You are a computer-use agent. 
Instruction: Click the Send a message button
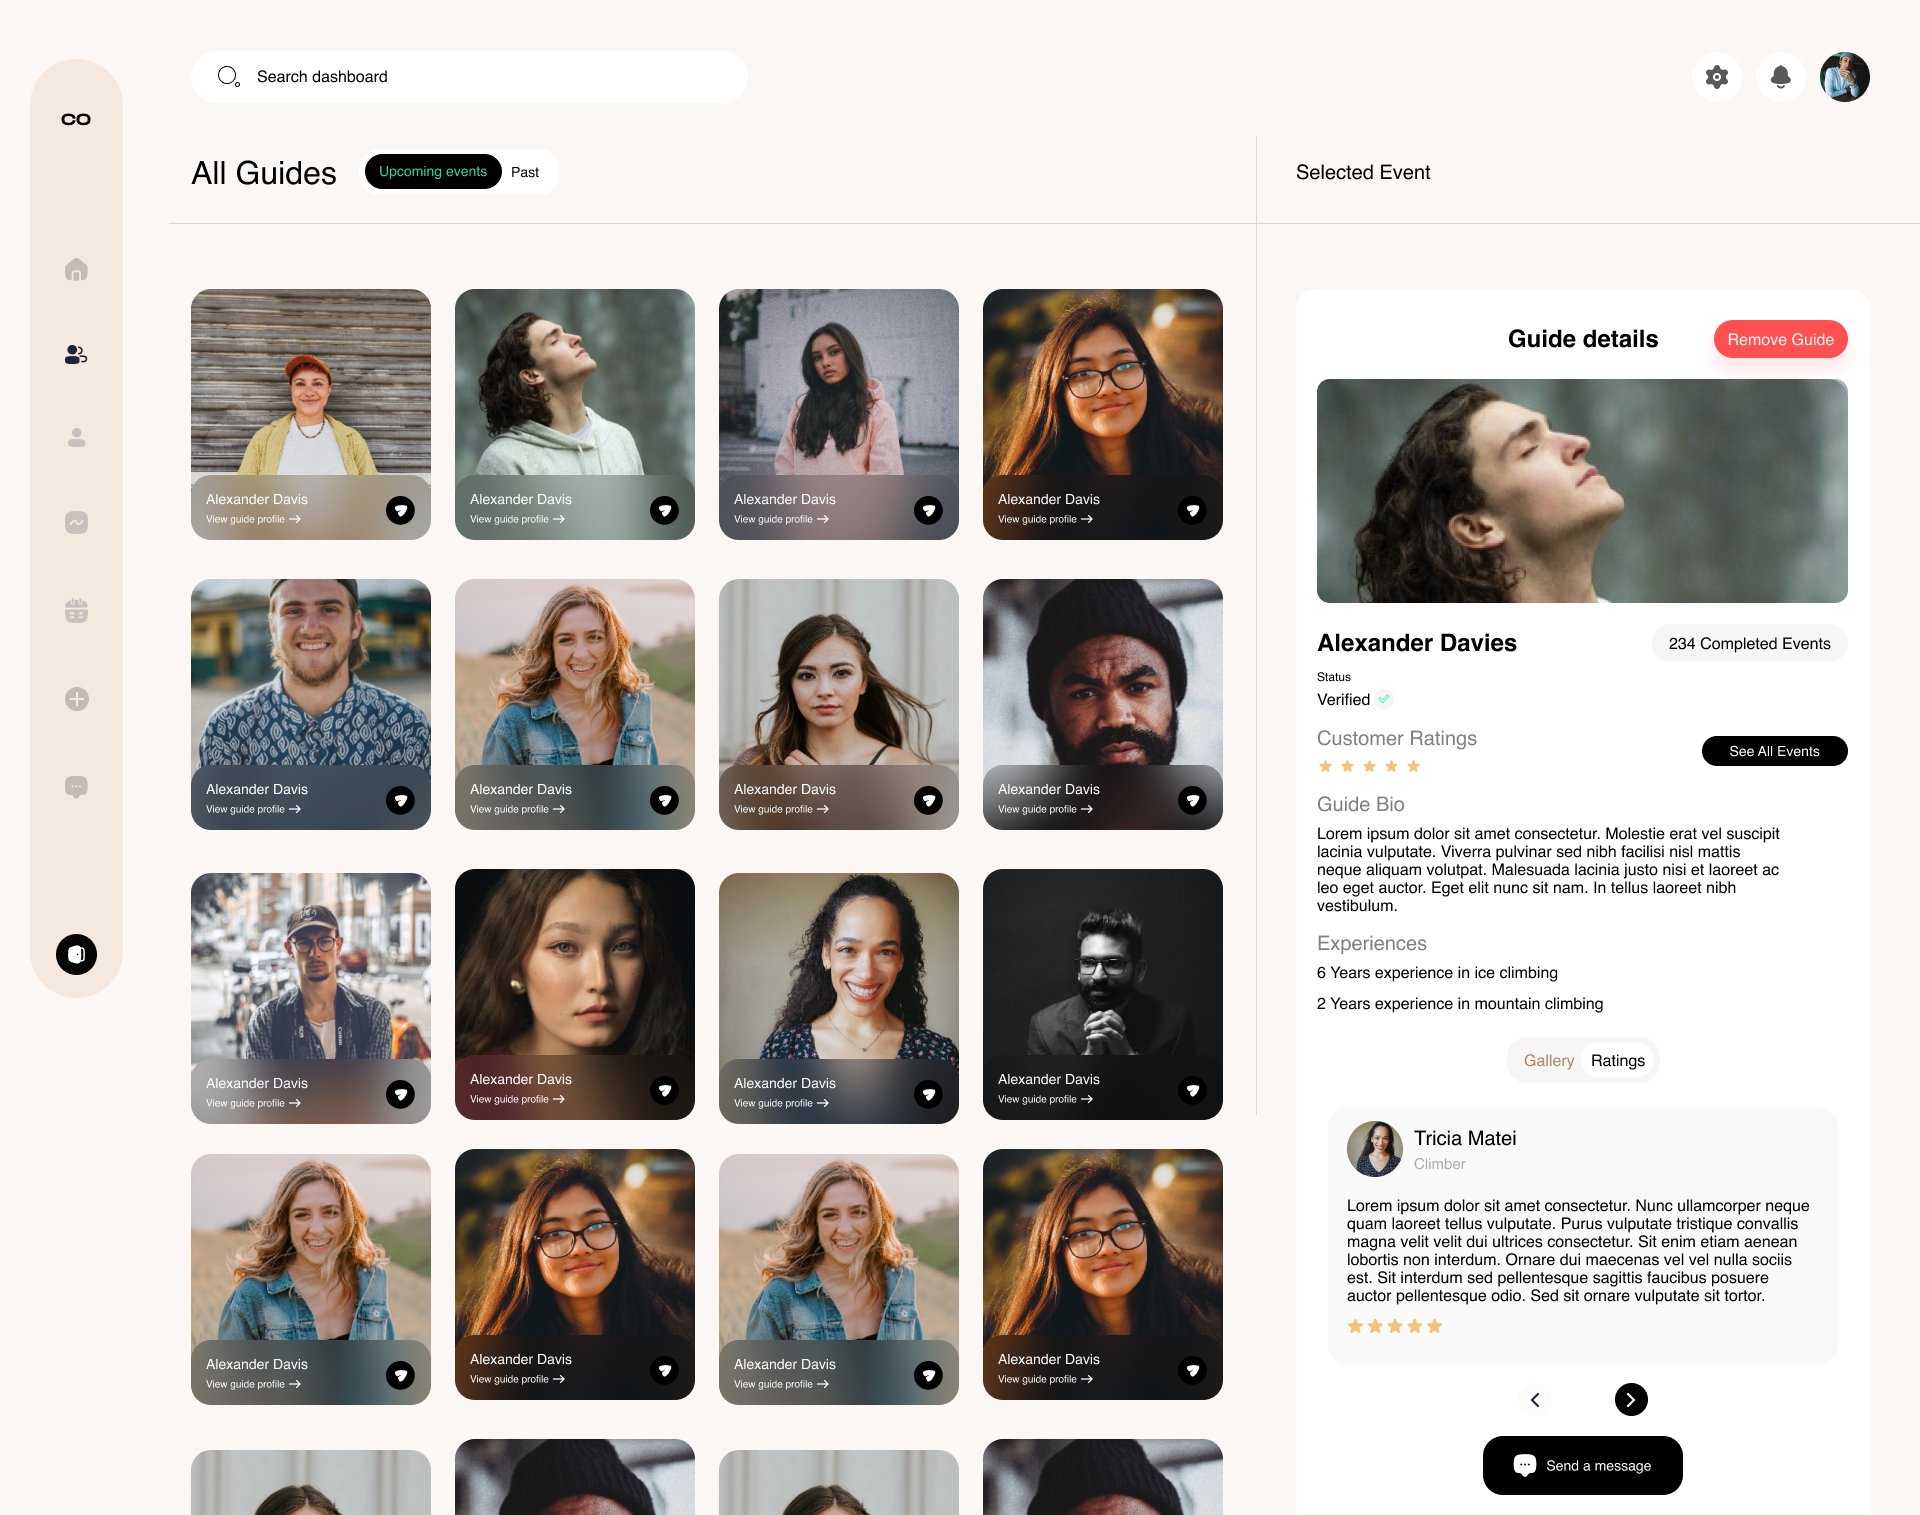coord(1582,1465)
